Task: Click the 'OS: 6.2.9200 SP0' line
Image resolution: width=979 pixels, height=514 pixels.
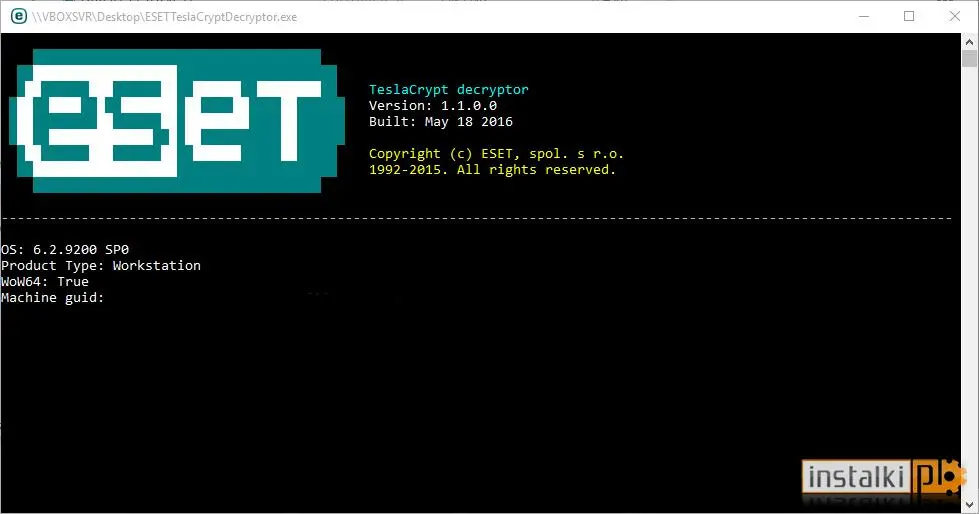Action: click(65, 250)
